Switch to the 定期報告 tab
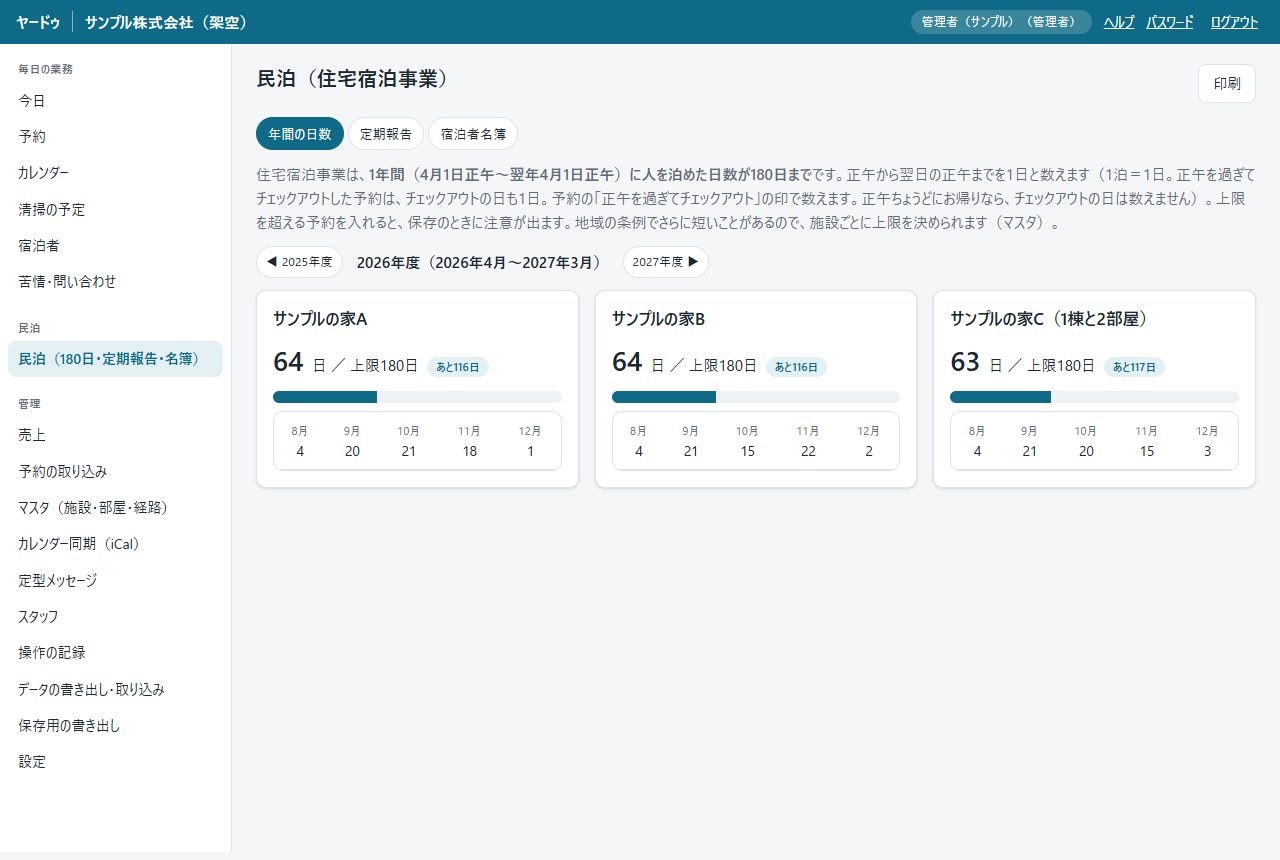The height and width of the screenshot is (860, 1280). coord(386,134)
